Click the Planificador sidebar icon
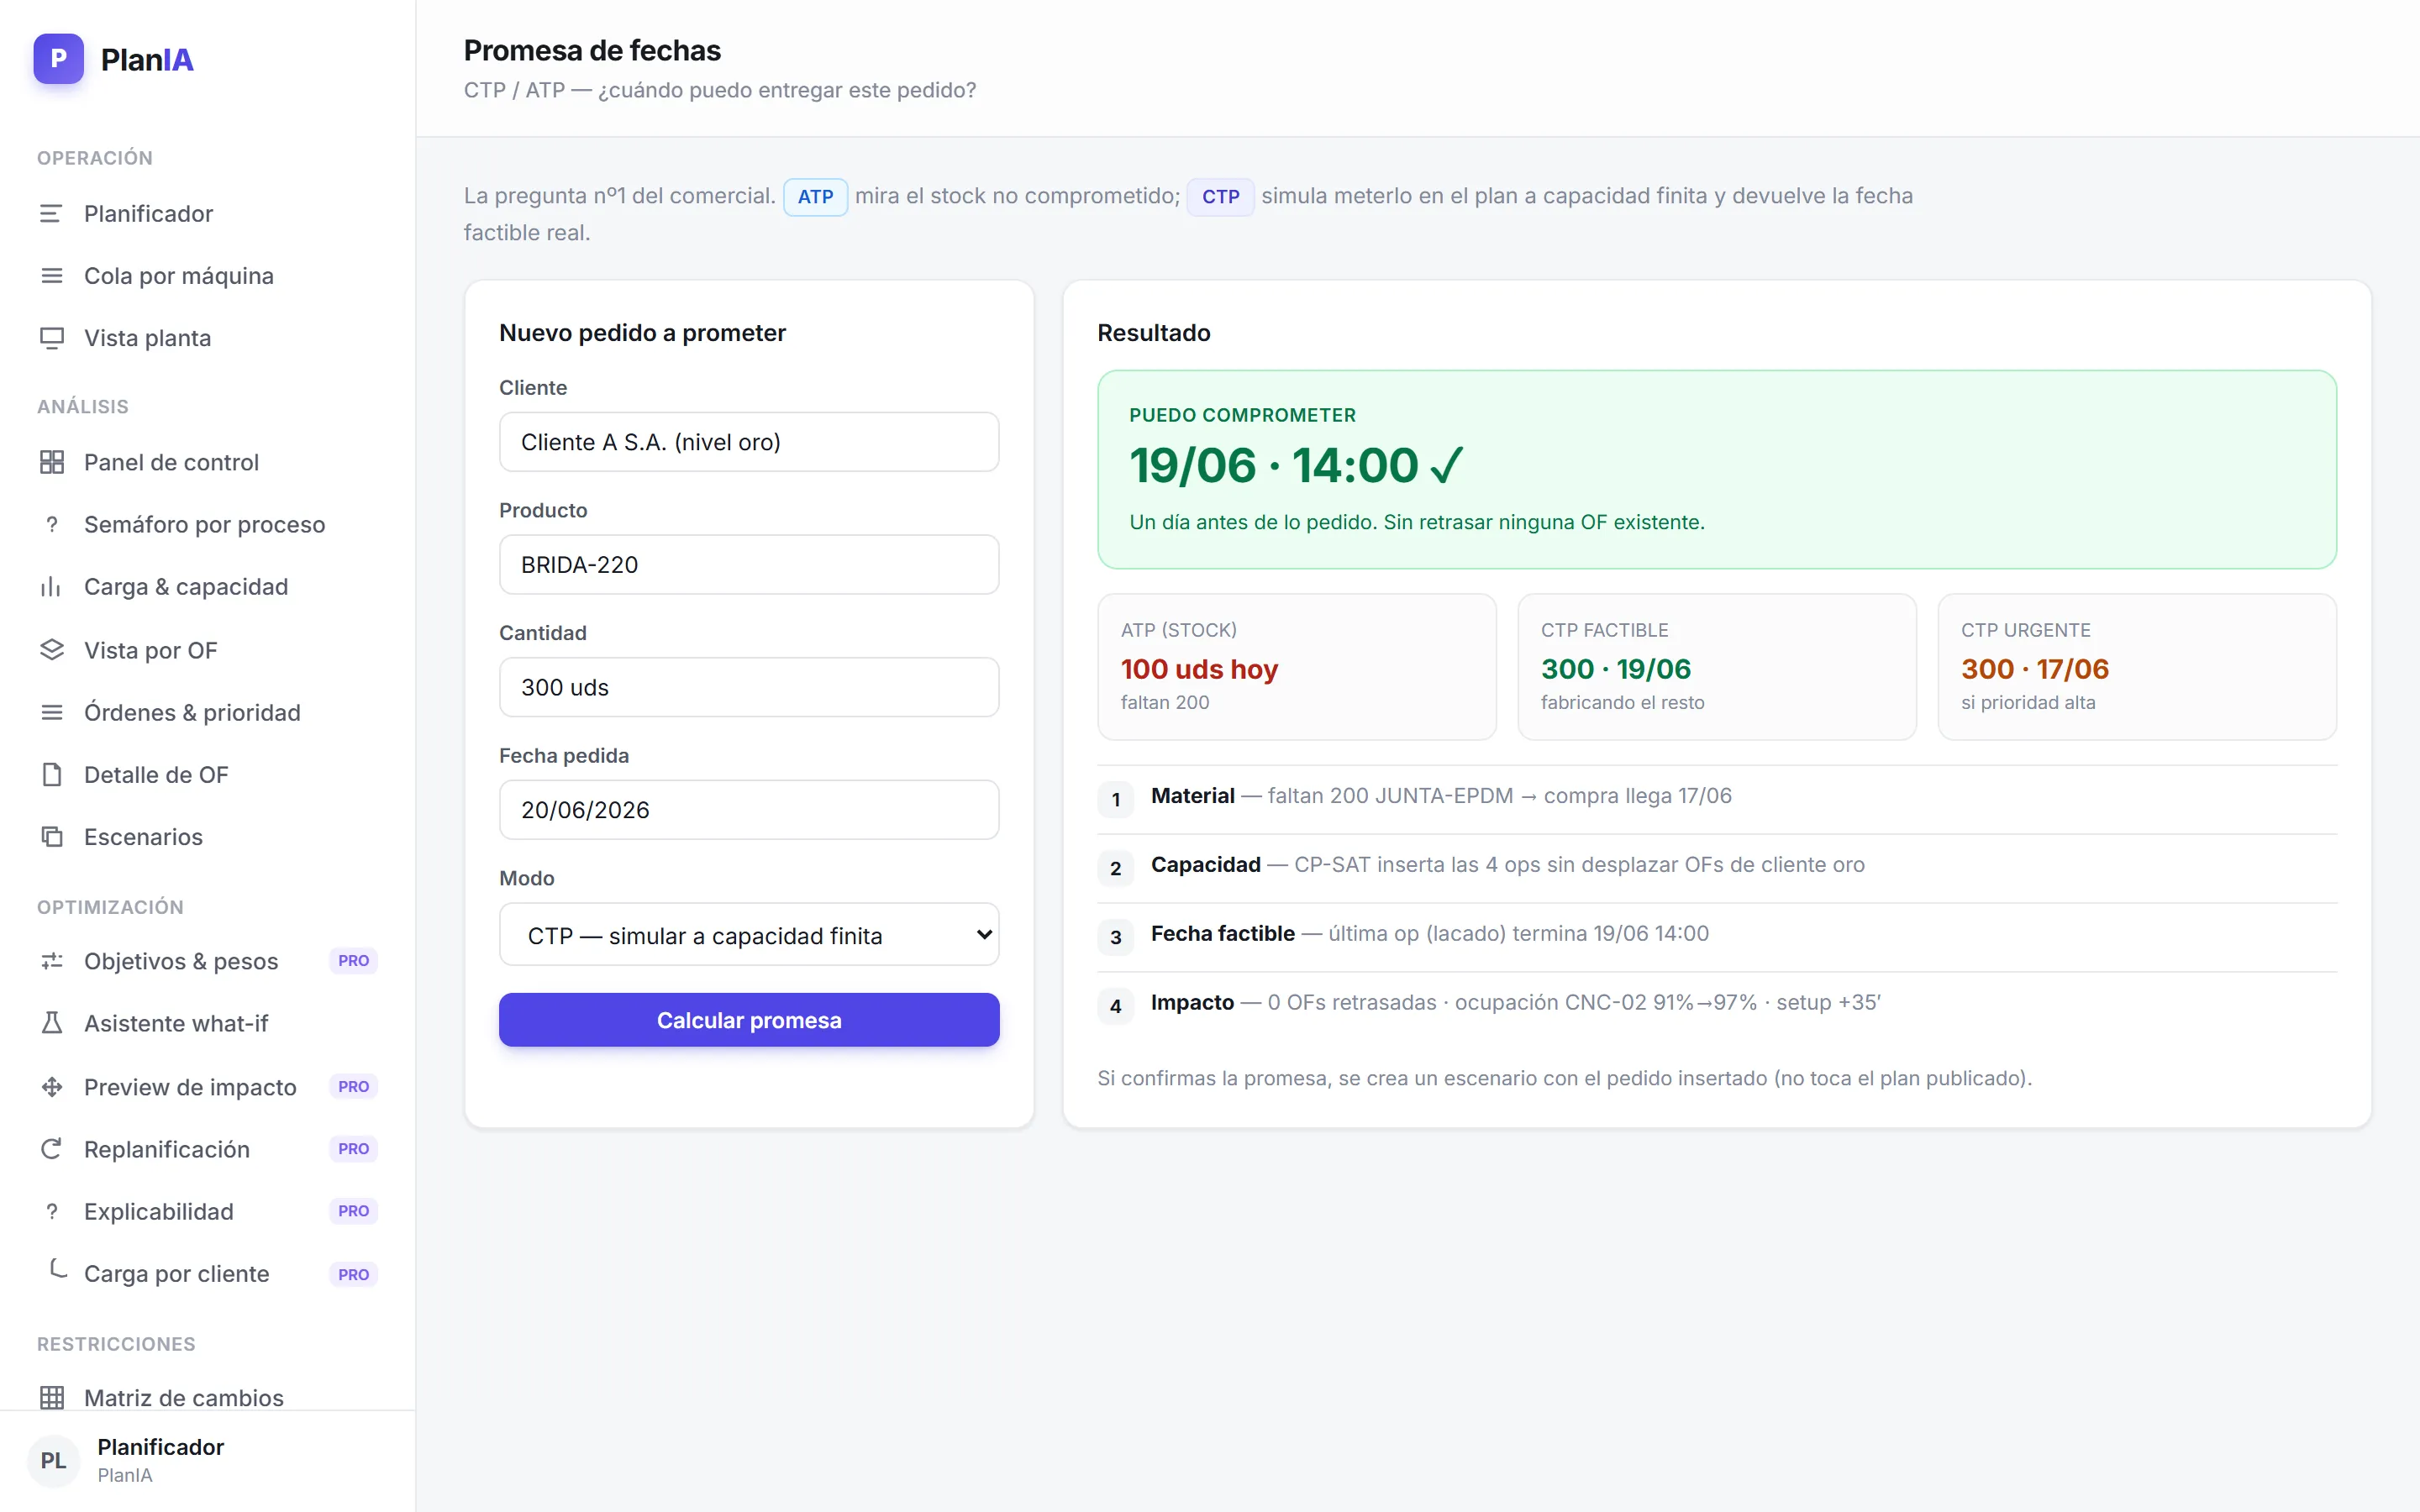The image size is (2420, 1512). 51,214
